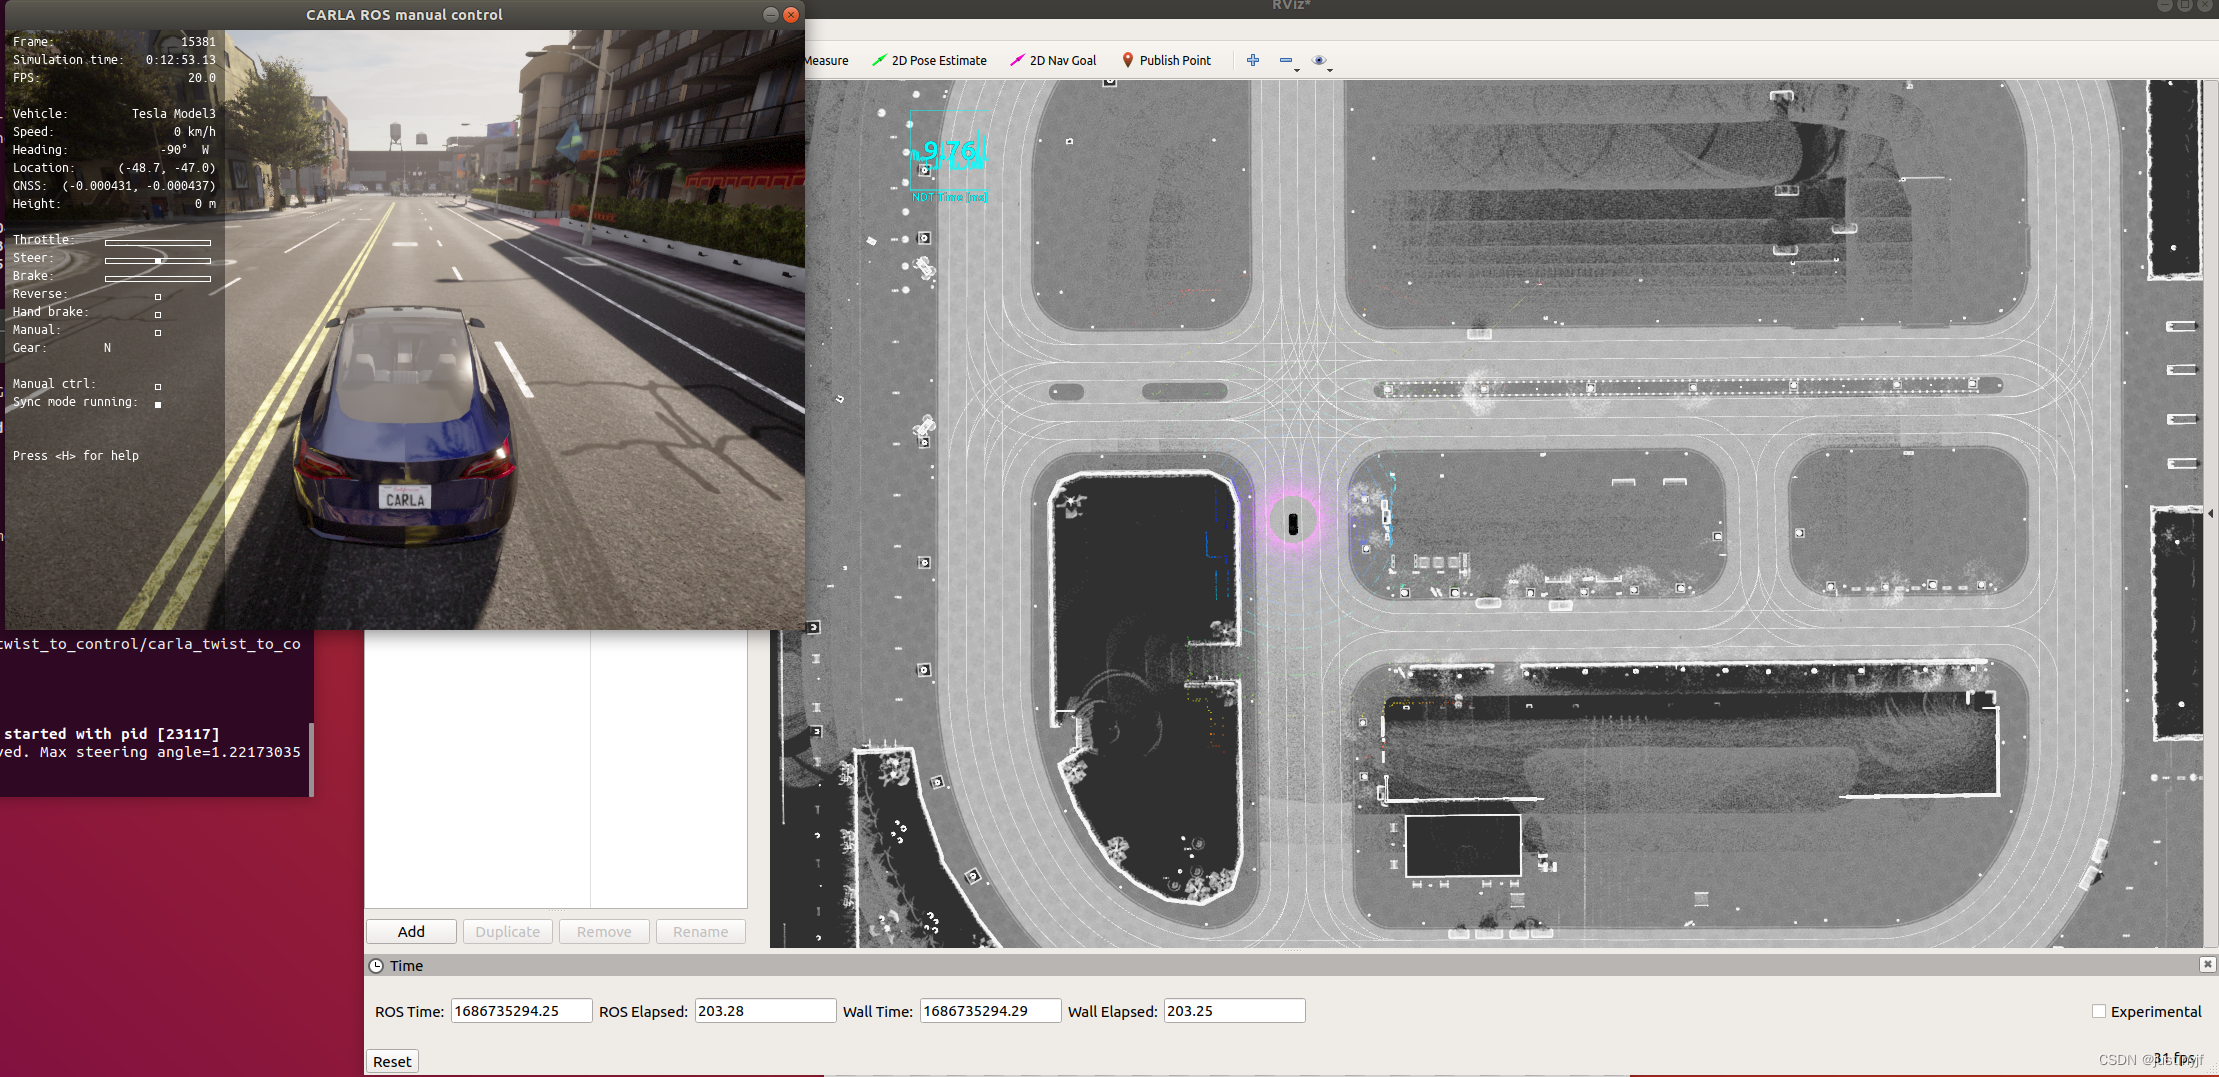Activate the Publish Point tool
2219x1077 pixels.
tap(1166, 60)
